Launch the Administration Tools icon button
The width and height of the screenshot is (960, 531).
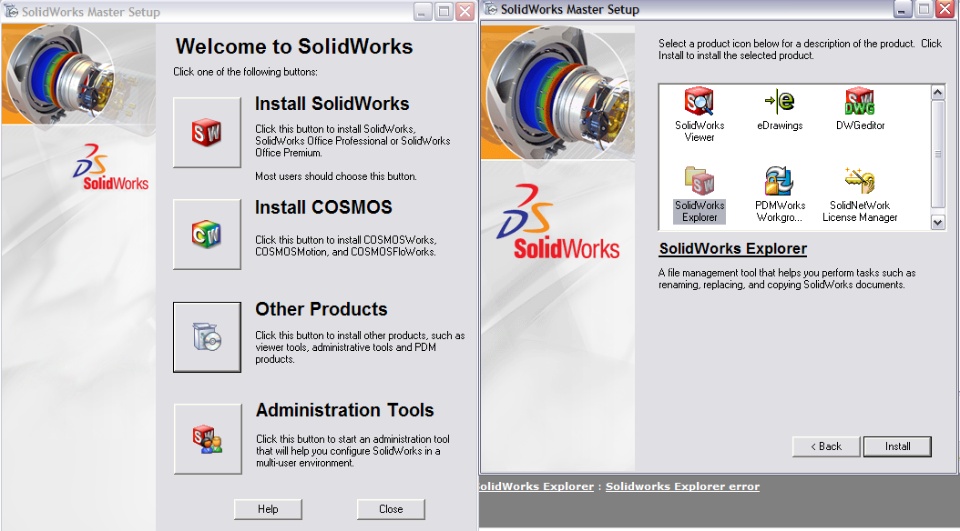(207, 439)
